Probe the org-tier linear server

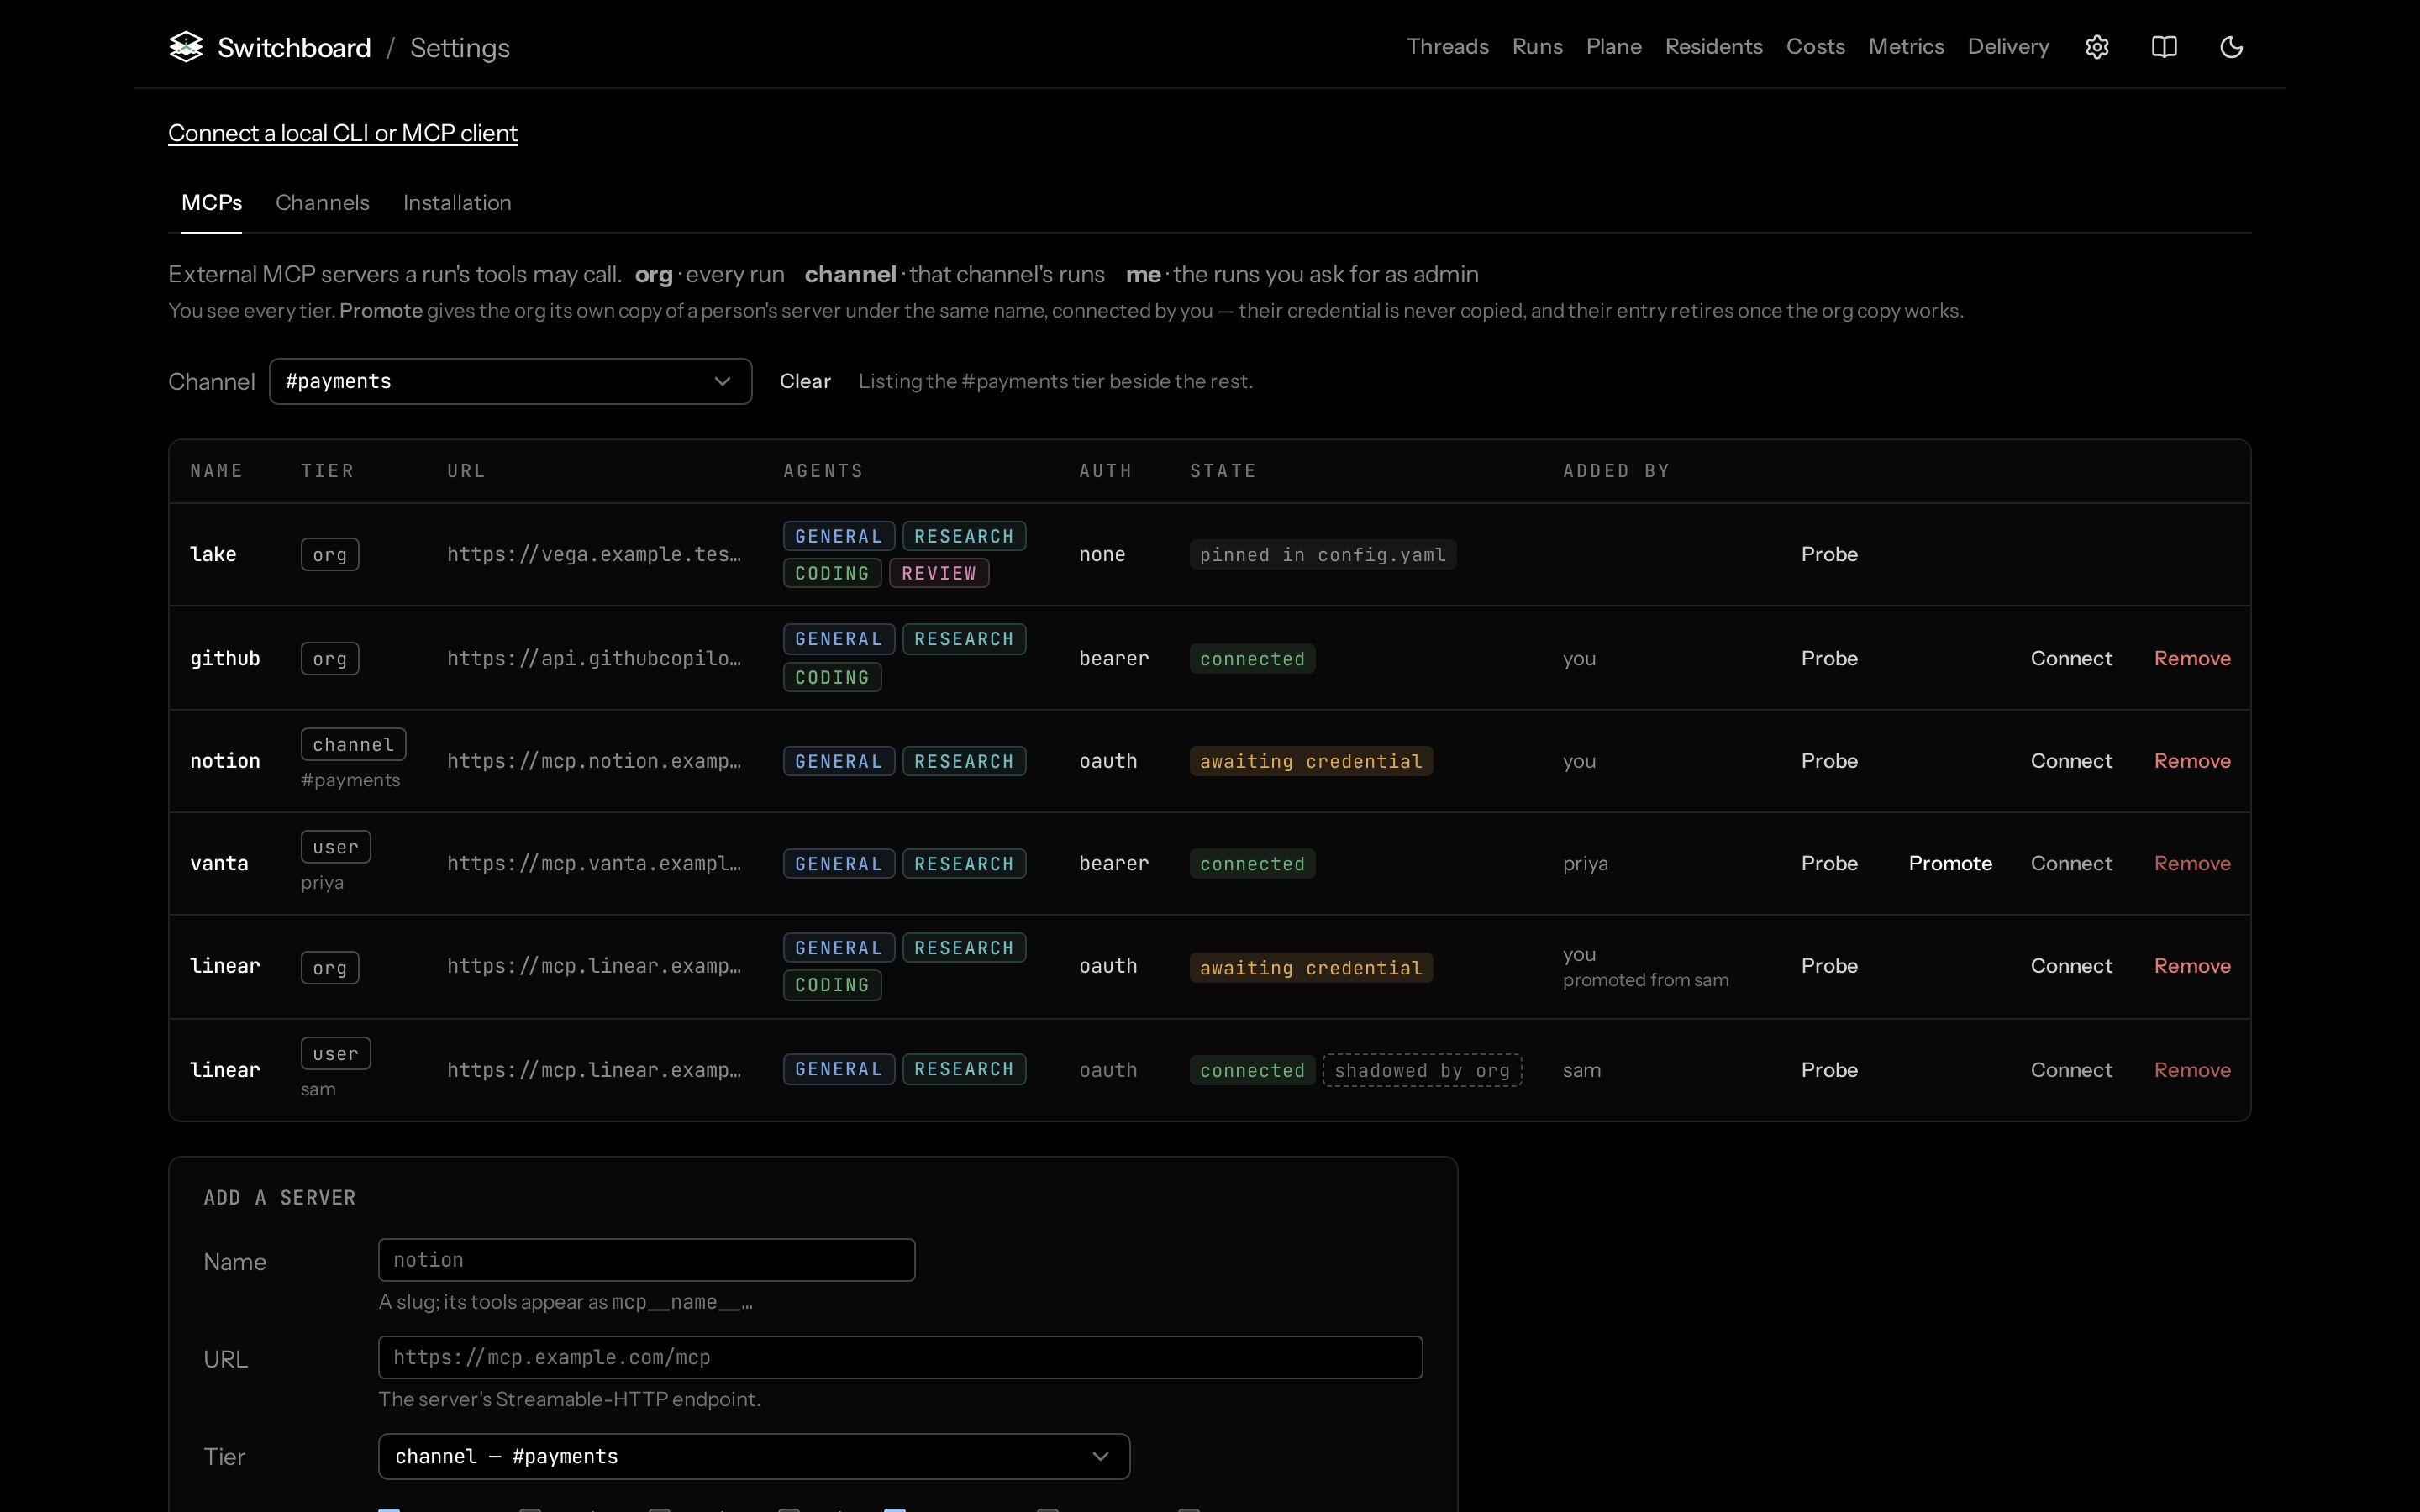[x=1829, y=966]
